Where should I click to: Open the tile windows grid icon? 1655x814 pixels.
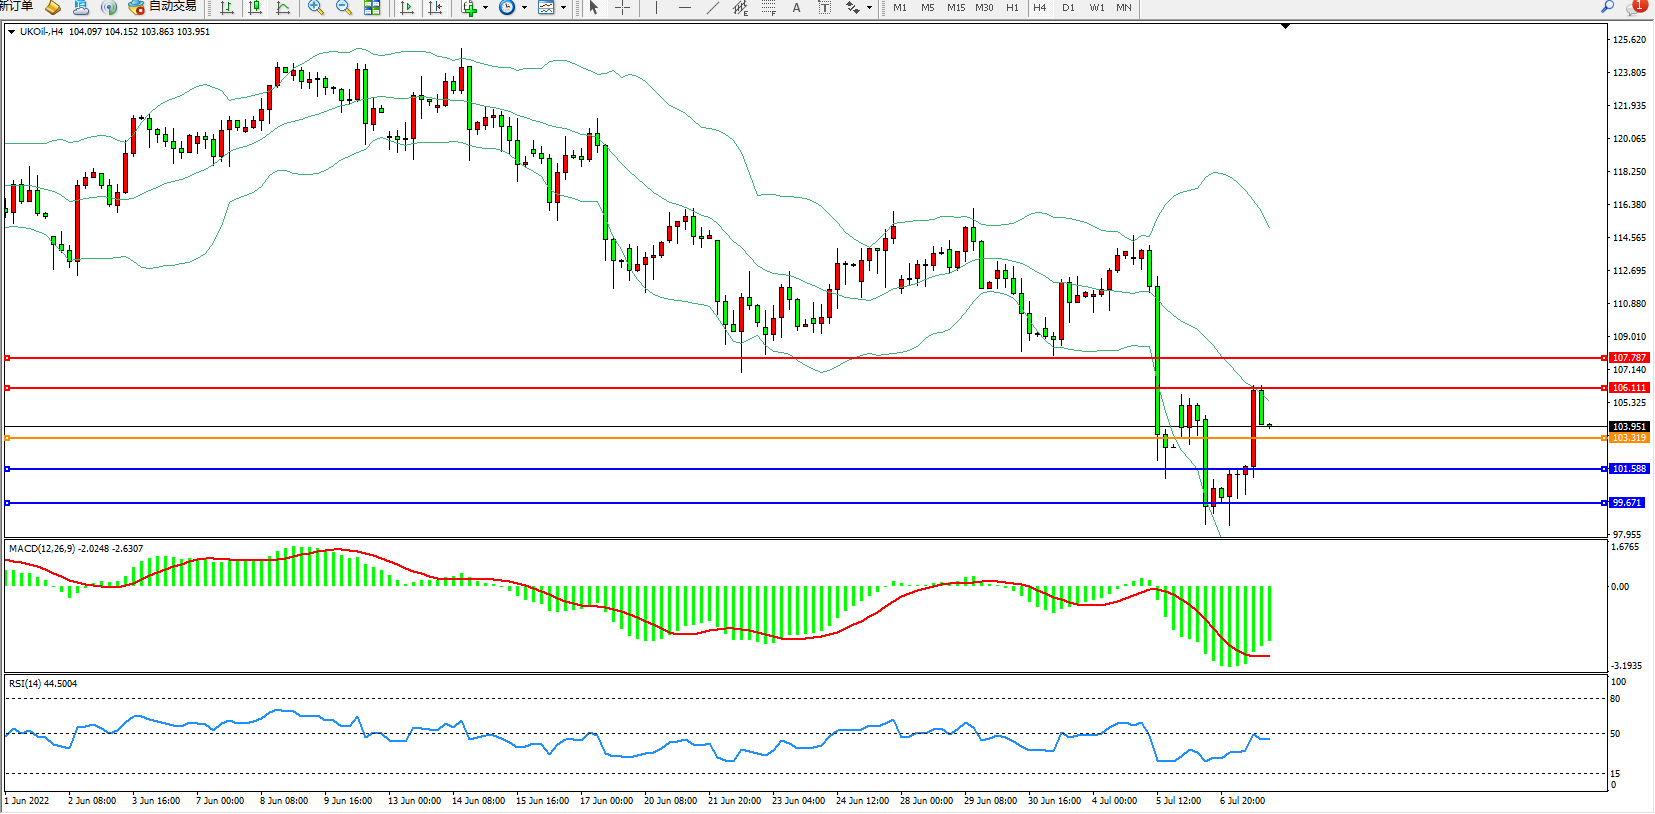[x=372, y=7]
